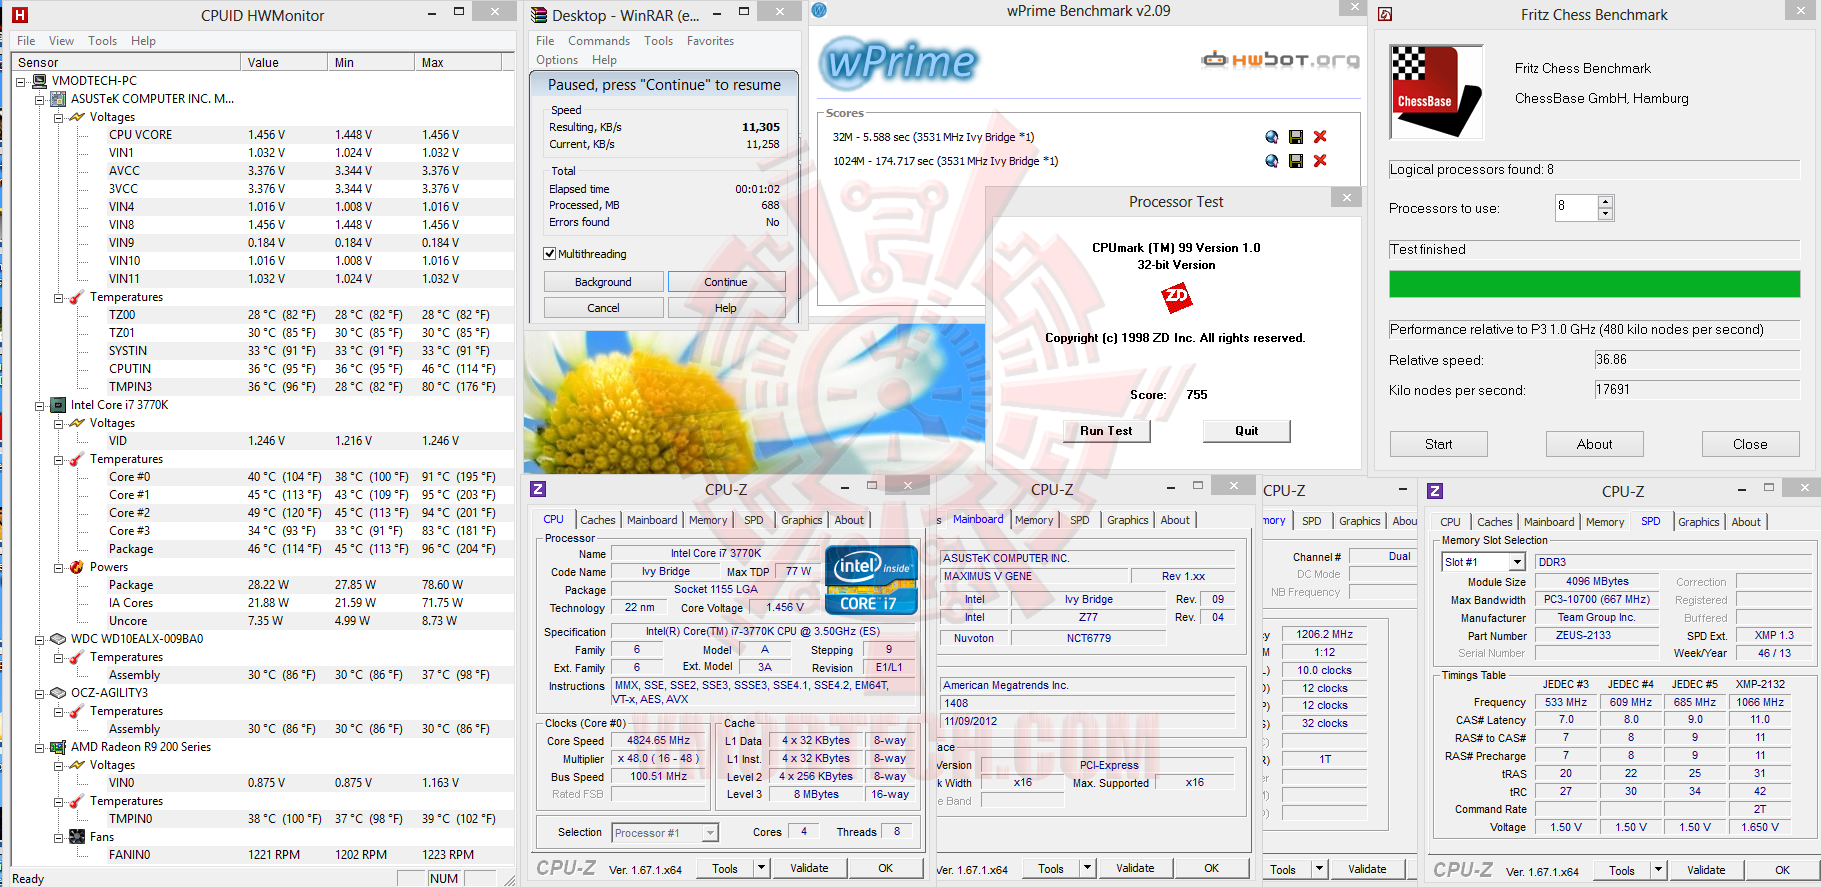
Task: Click the WinRAR books icon in title bar
Action: pos(539,15)
